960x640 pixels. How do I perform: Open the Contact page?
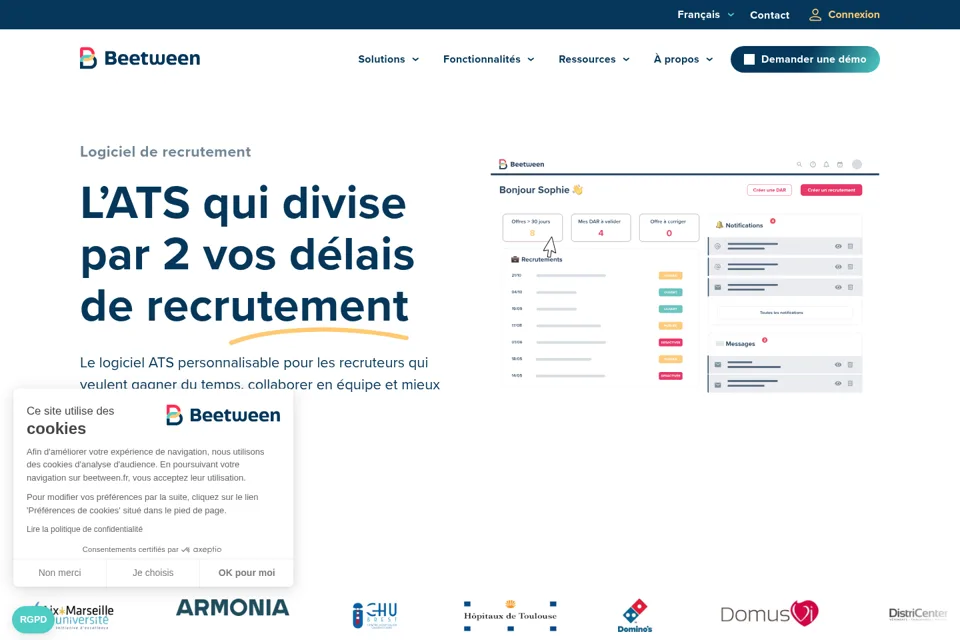pyautogui.click(x=770, y=15)
